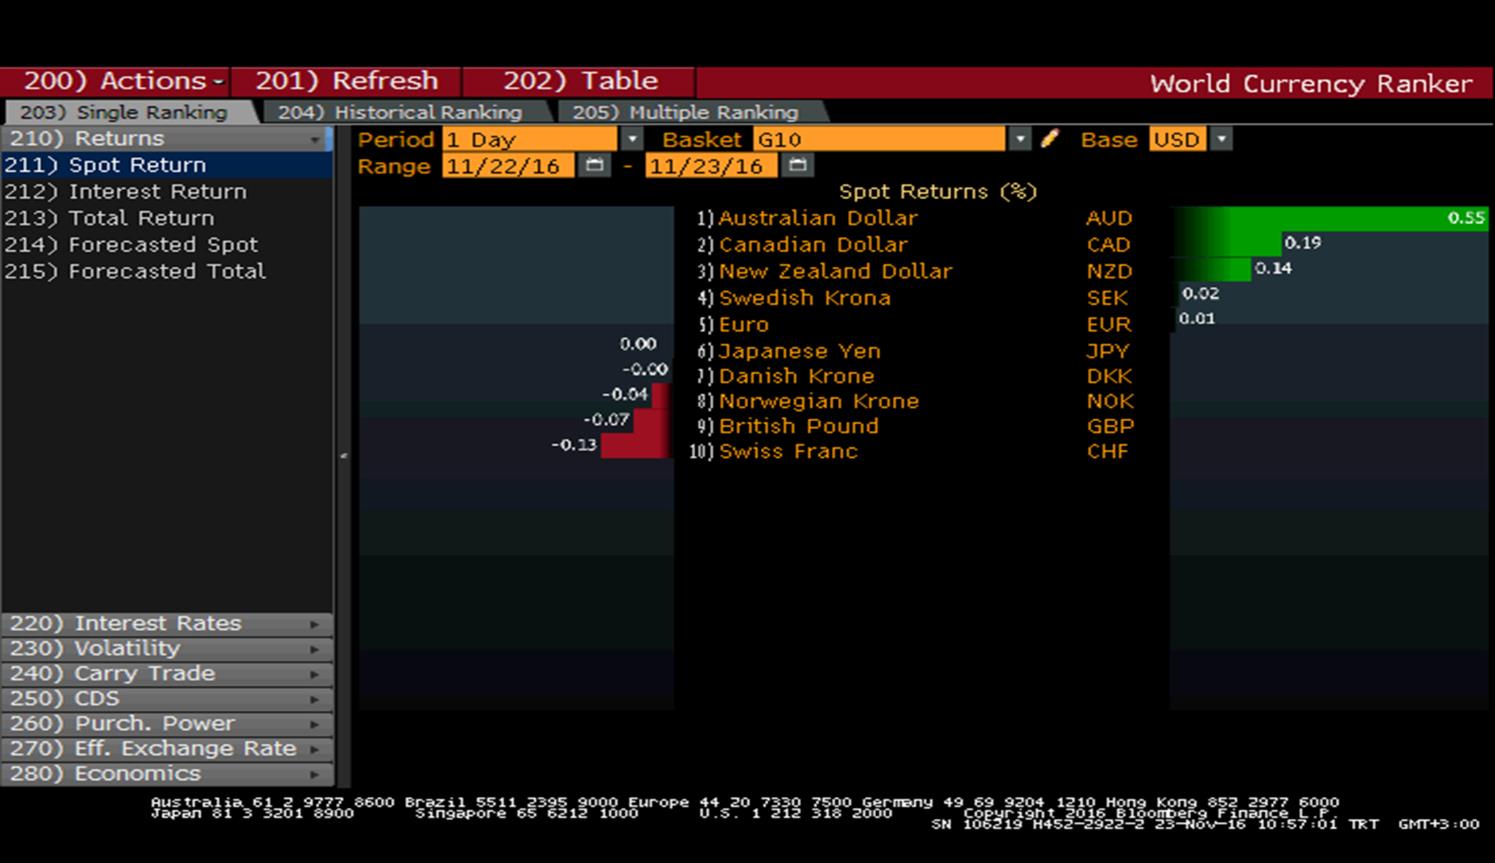Click the green 0.55 AUD return bar
Screen dimensions: 1495x863
(1330, 218)
